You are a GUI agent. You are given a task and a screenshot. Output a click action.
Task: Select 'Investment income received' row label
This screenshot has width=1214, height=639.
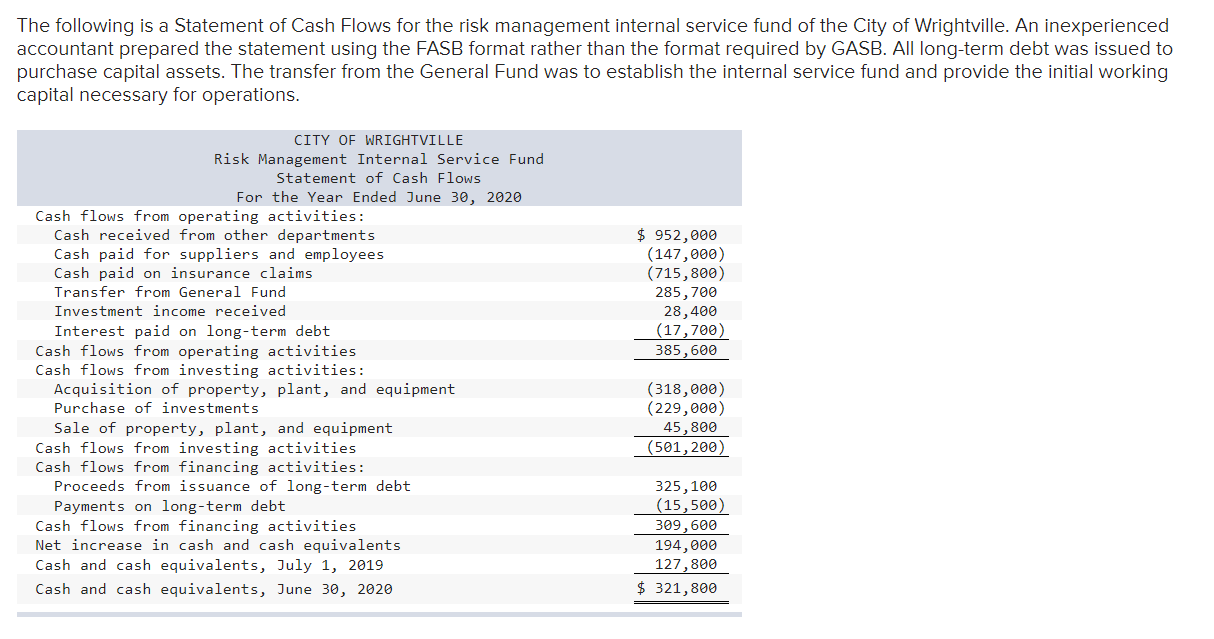point(170,311)
